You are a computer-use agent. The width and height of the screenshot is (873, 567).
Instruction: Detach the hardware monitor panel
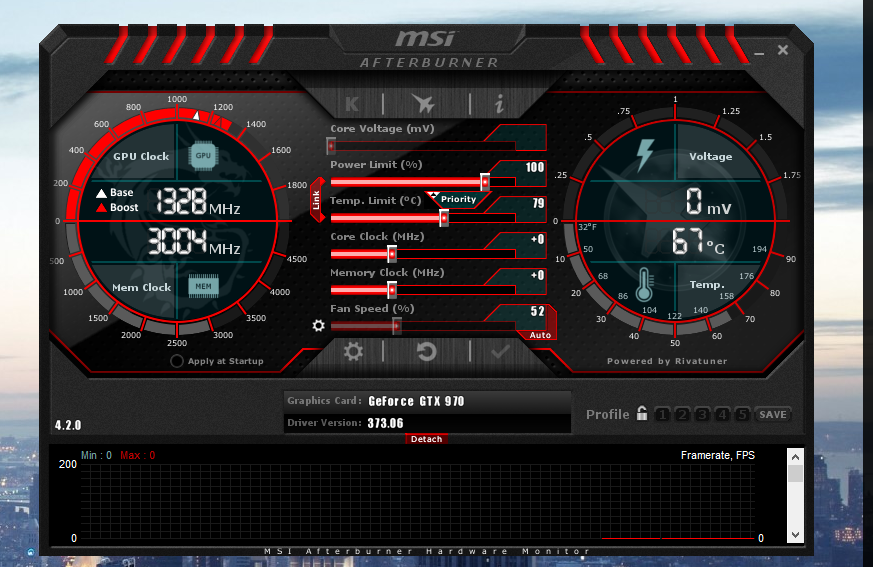[426, 439]
